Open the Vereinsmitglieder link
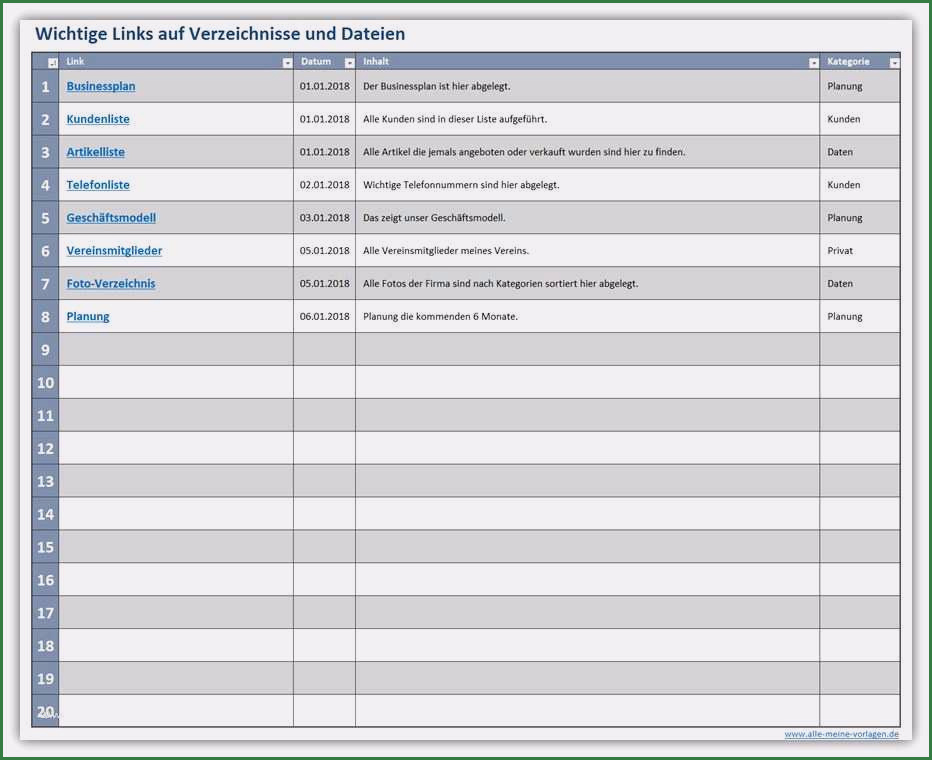The image size is (932, 760). [113, 251]
